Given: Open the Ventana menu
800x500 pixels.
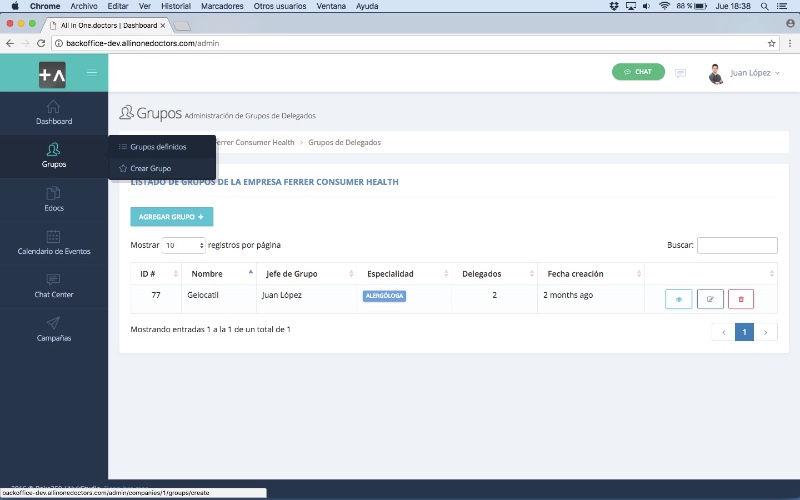Looking at the screenshot, I should pyautogui.click(x=331, y=6).
